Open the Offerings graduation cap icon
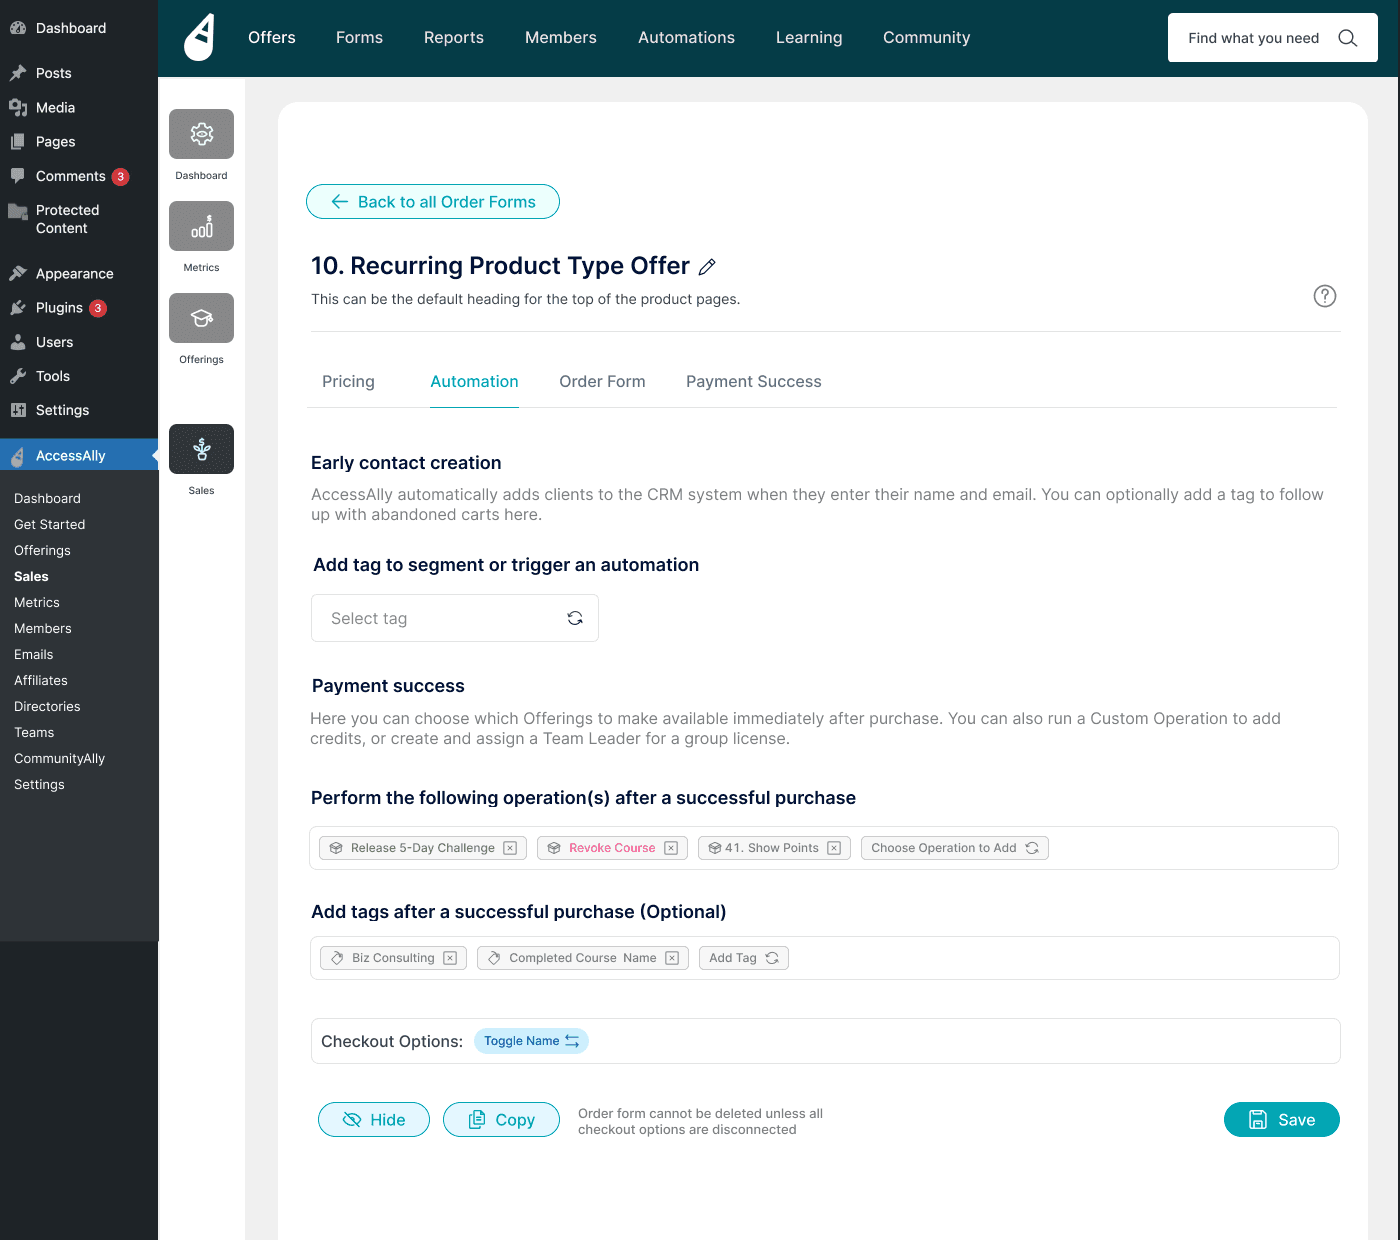1400x1240 pixels. [x=201, y=318]
